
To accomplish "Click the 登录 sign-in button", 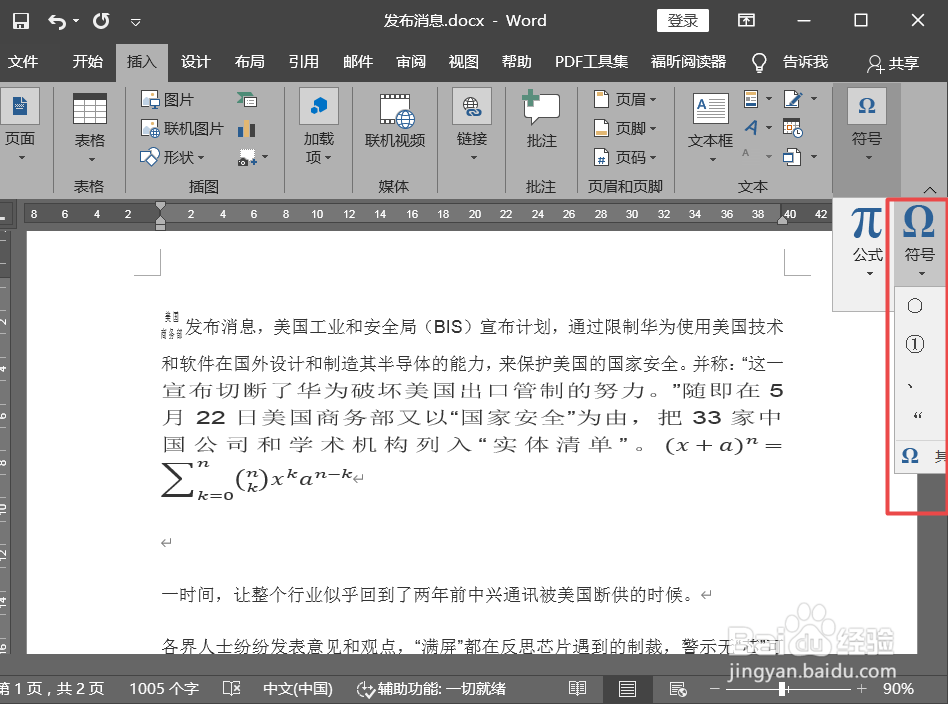I will coord(683,21).
